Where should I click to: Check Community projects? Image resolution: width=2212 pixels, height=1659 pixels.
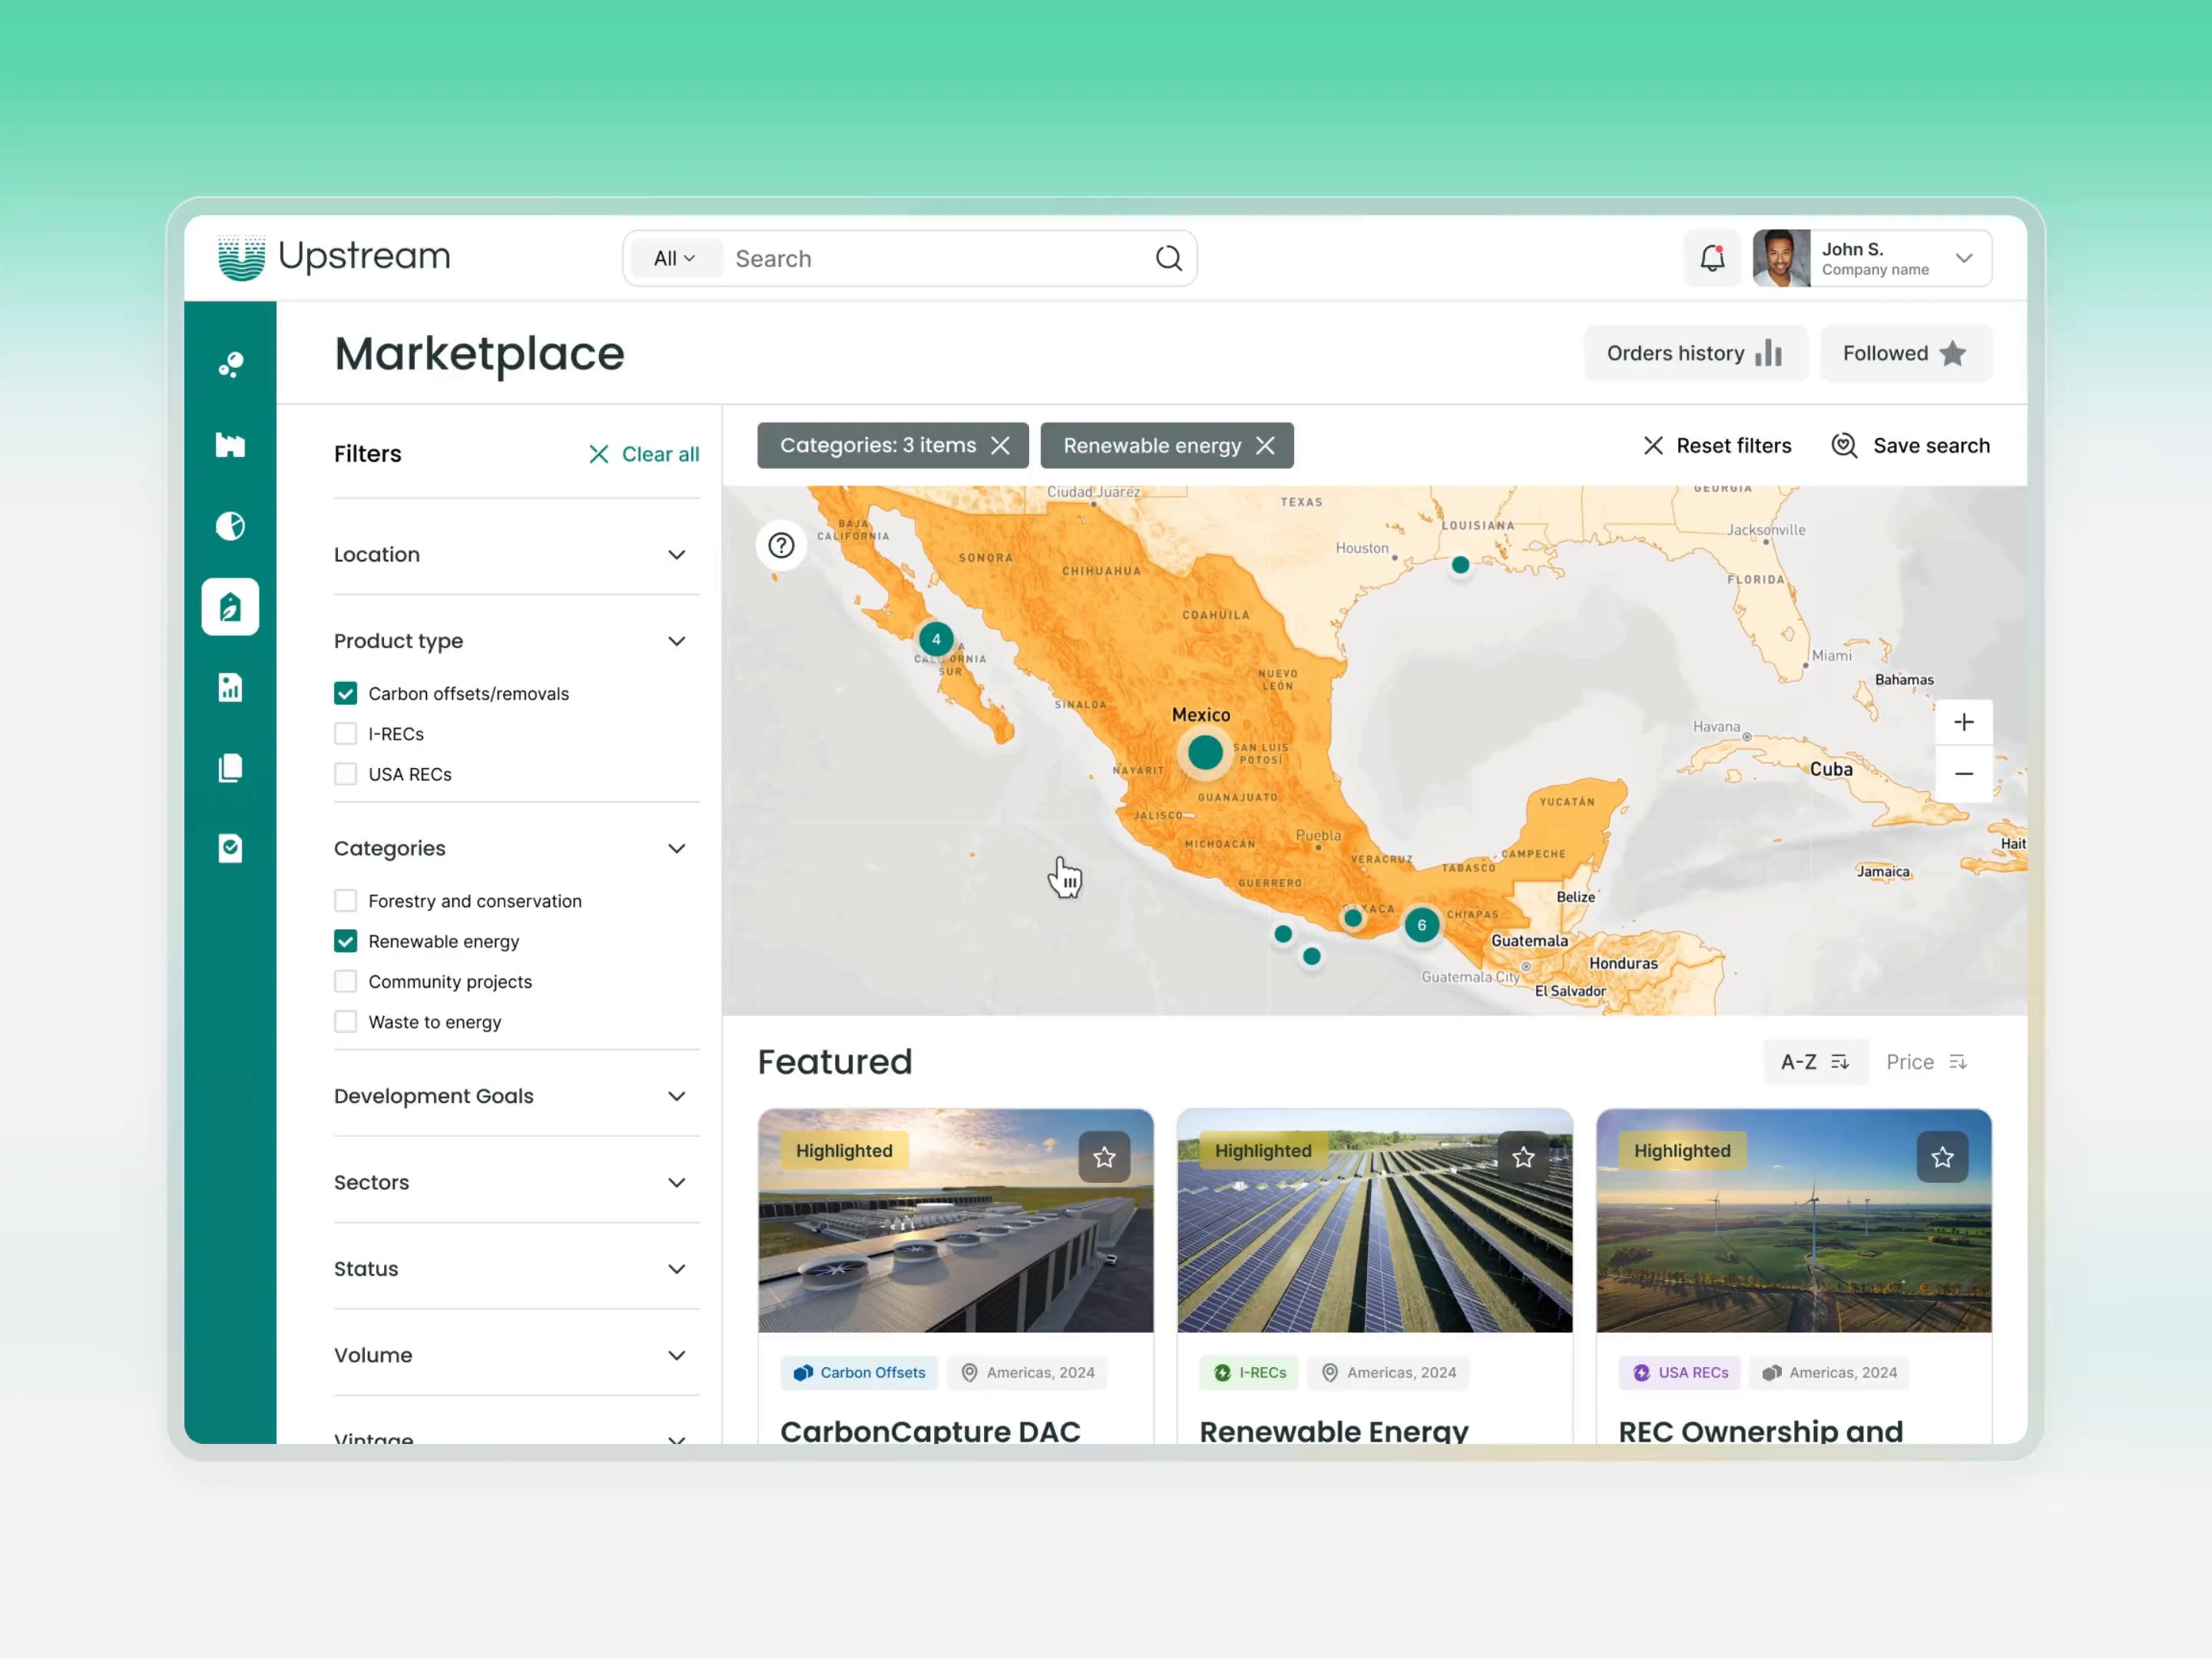tap(345, 982)
